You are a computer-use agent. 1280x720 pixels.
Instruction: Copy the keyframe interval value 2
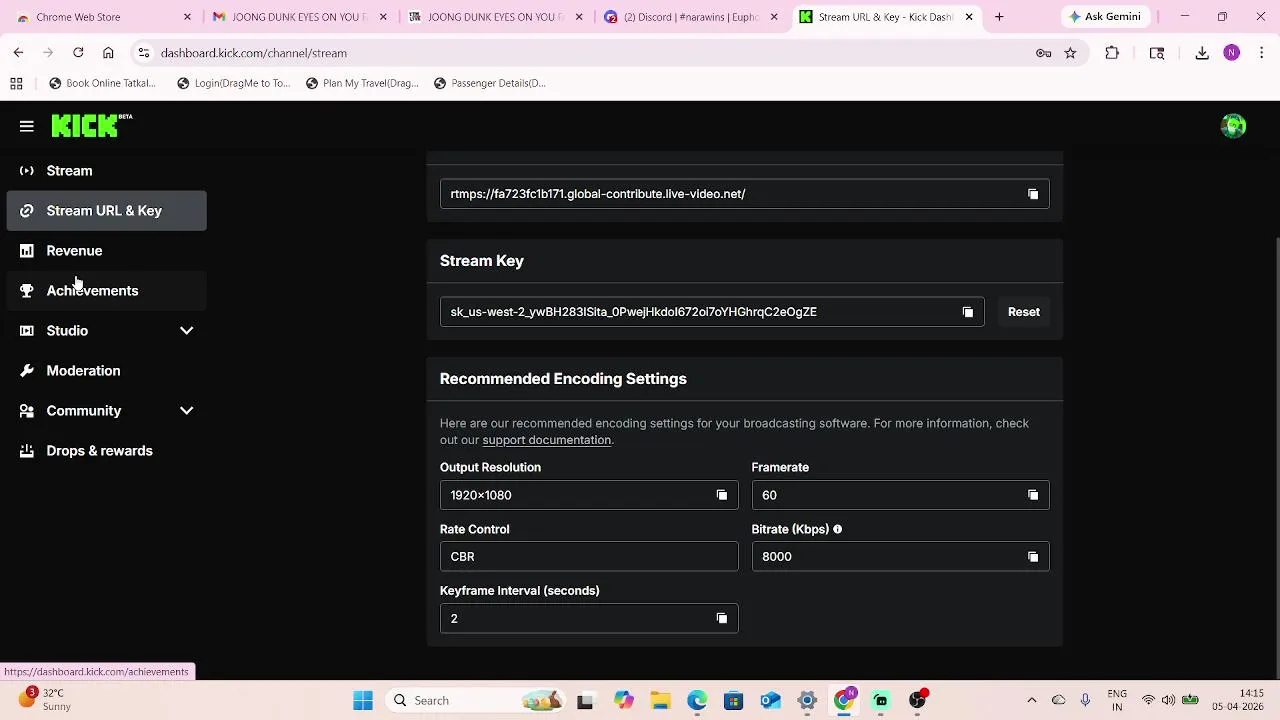(722, 618)
